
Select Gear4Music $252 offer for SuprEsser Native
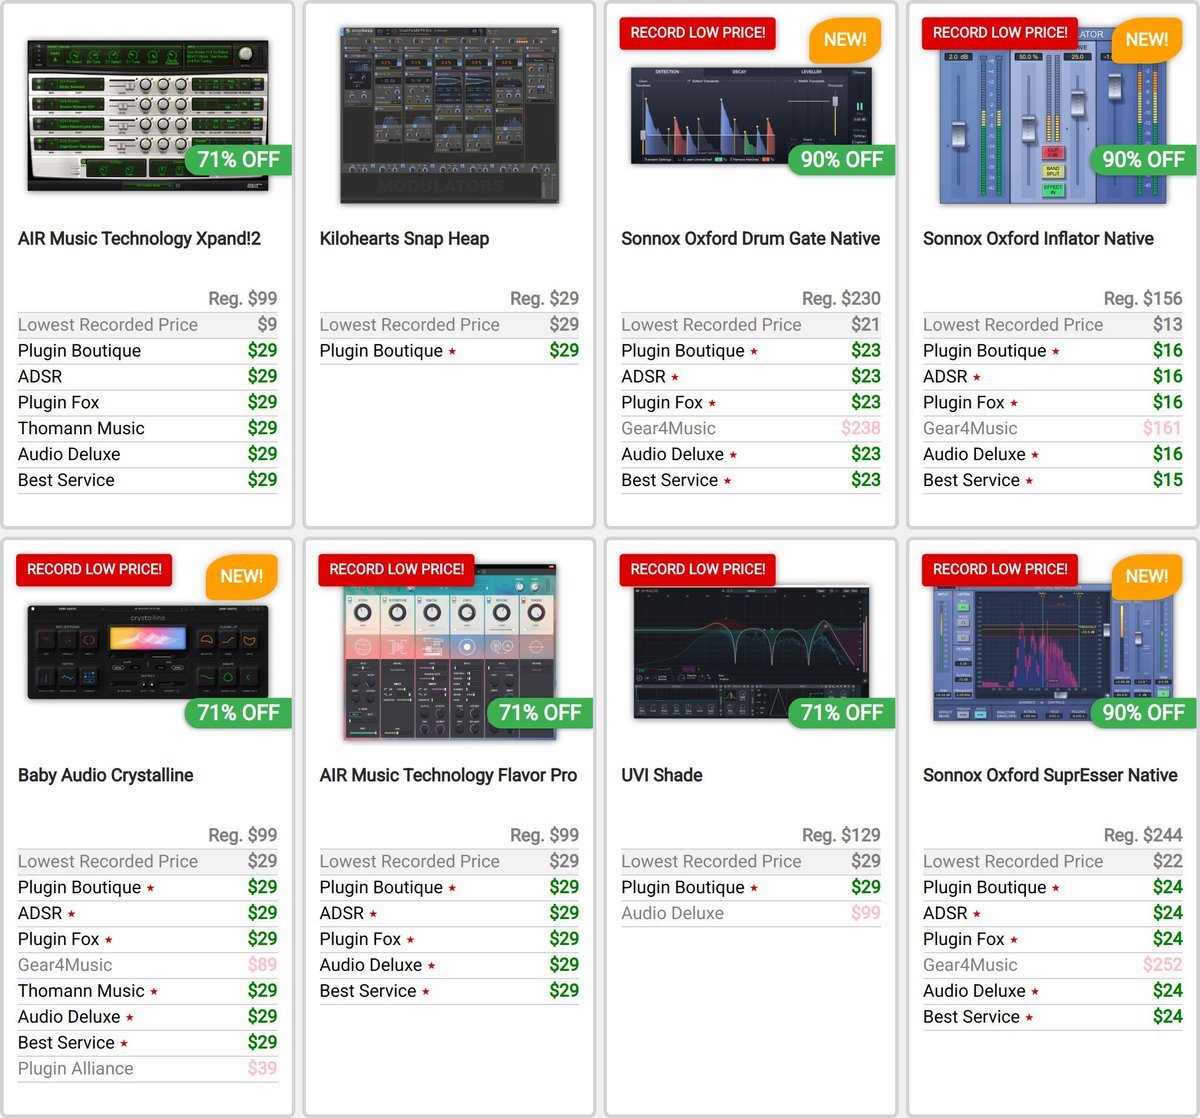[1053, 965]
